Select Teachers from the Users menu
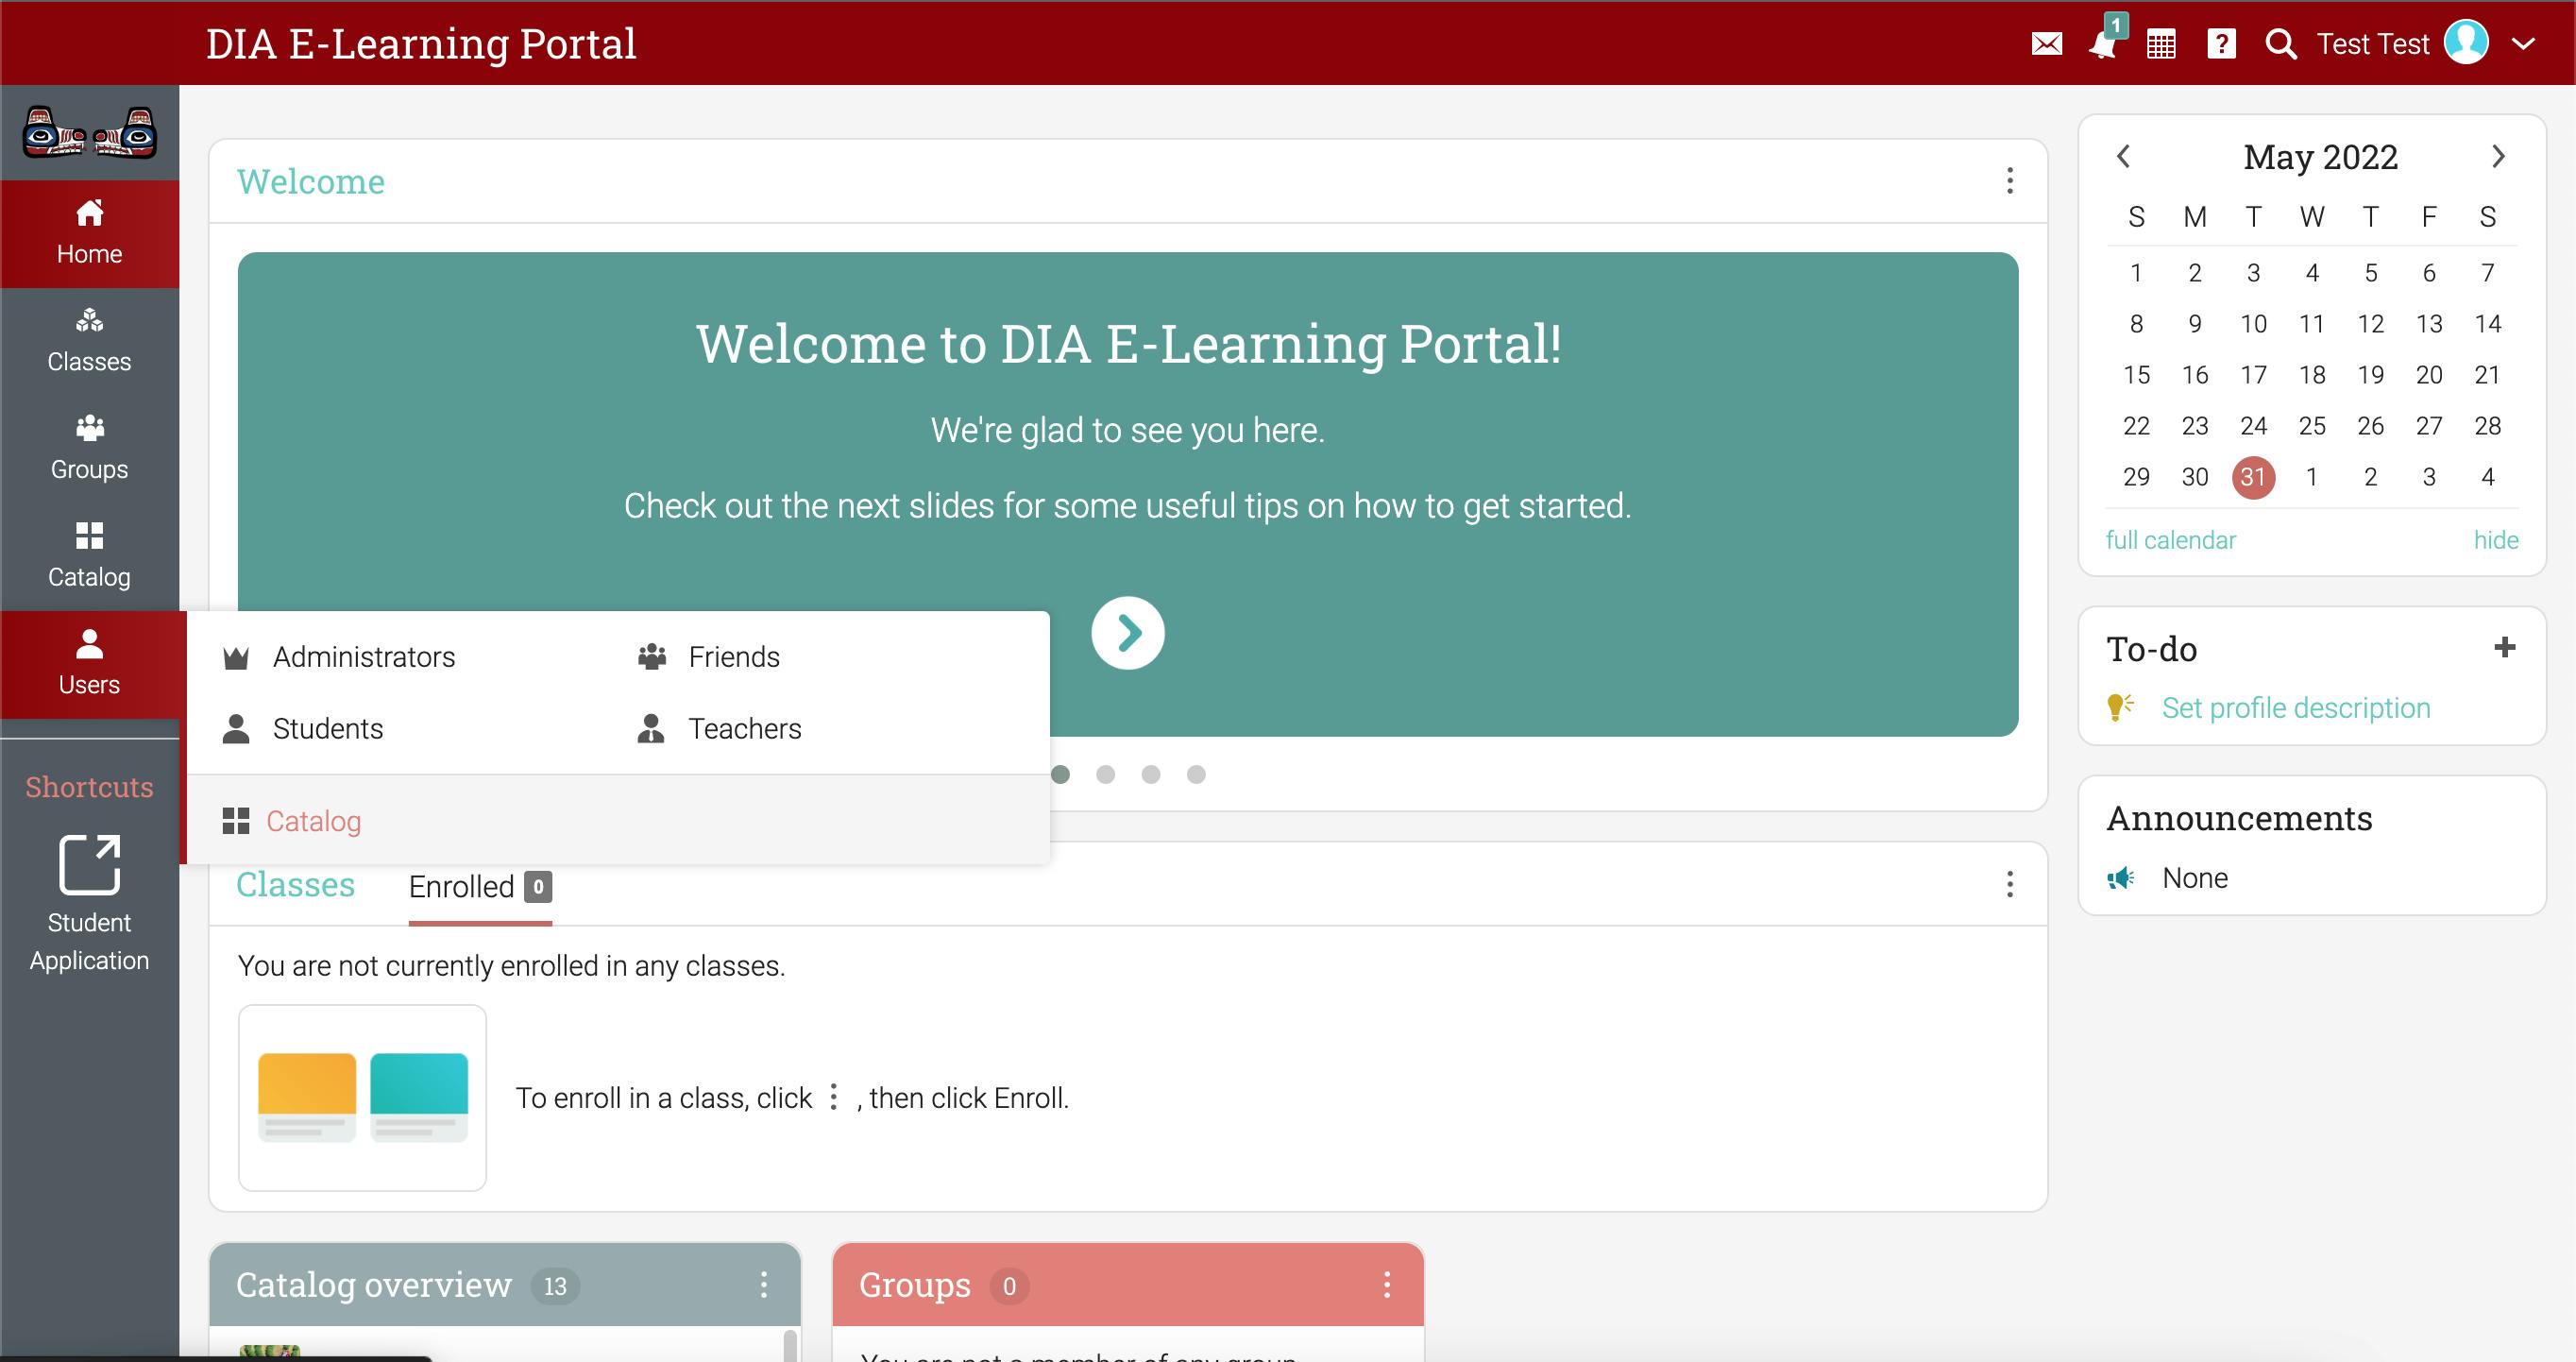Image resolution: width=2576 pixels, height=1362 pixels. coord(744,729)
